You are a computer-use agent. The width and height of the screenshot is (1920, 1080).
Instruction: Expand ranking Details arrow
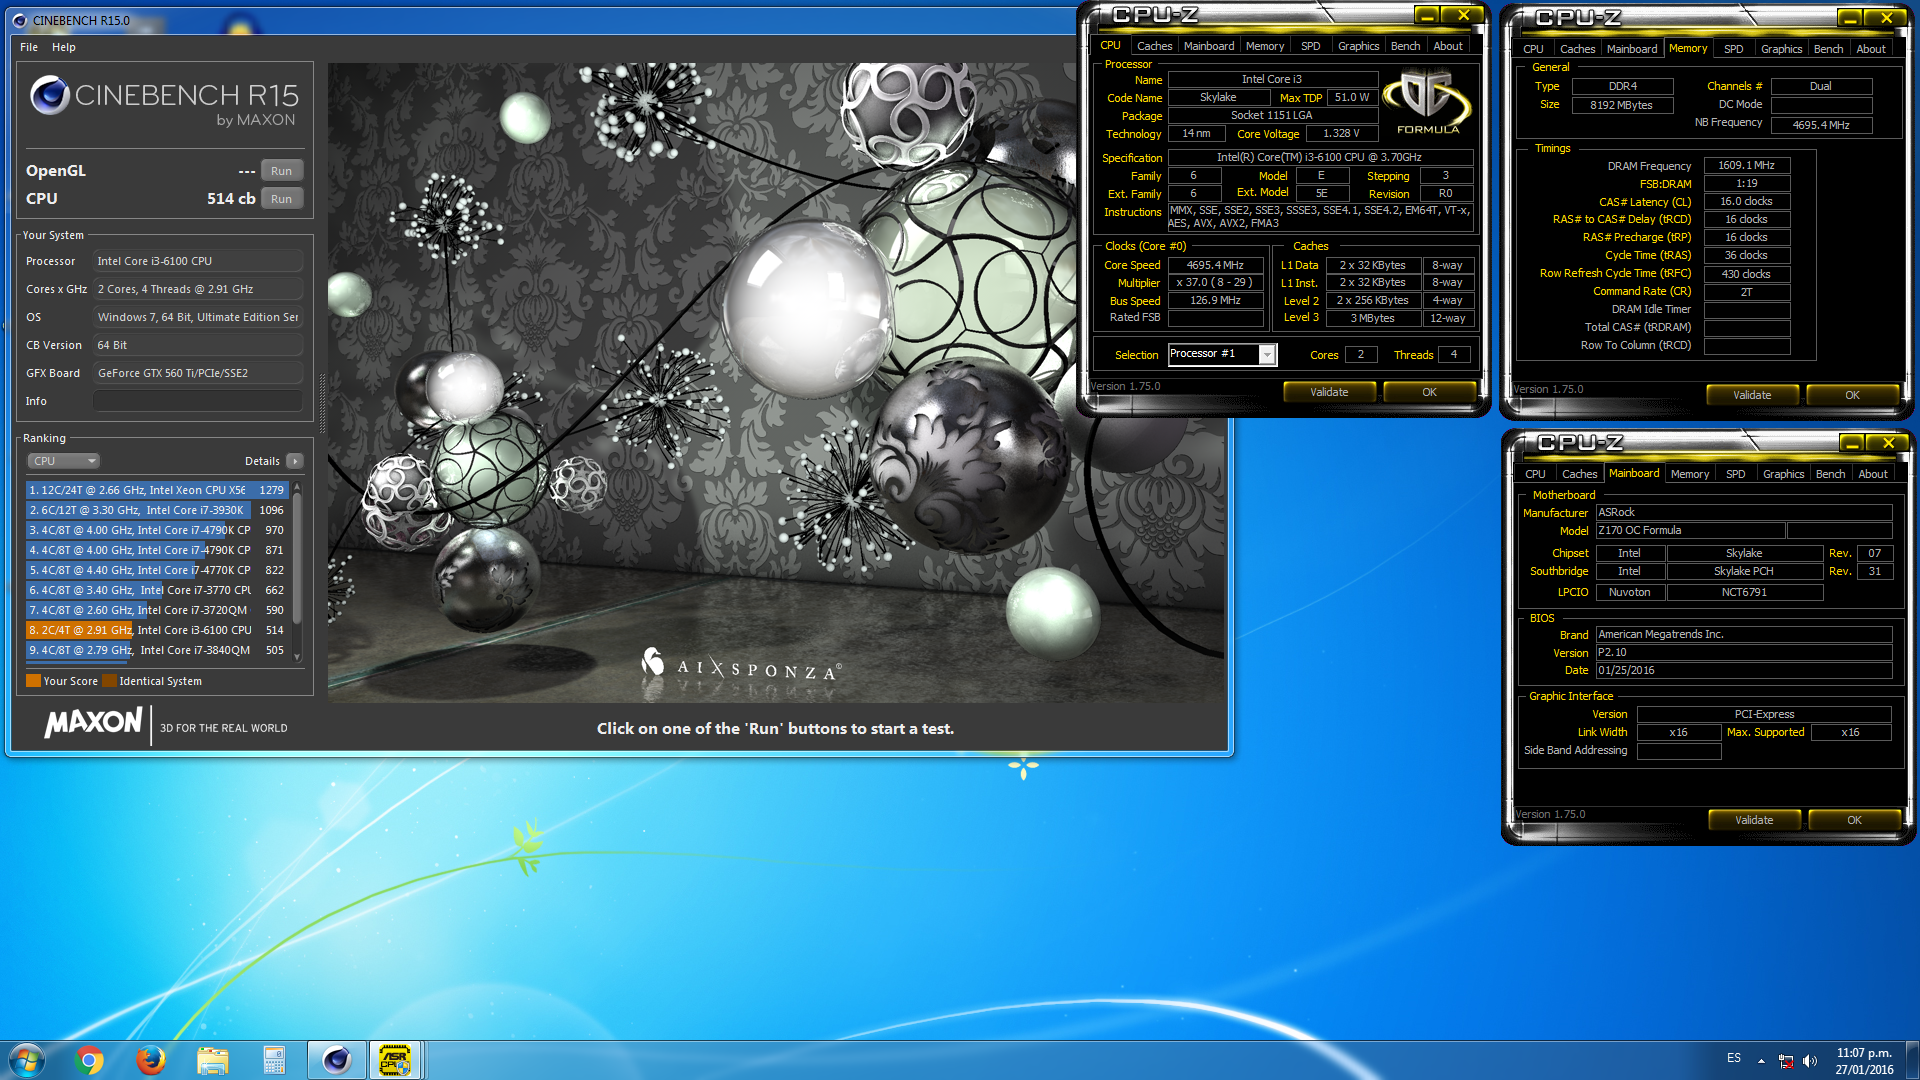[295, 461]
